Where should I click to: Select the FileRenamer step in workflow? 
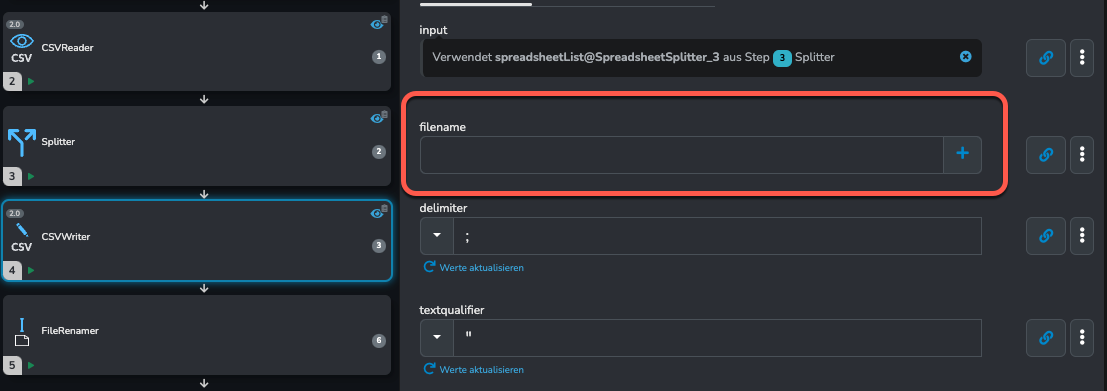pos(196,335)
